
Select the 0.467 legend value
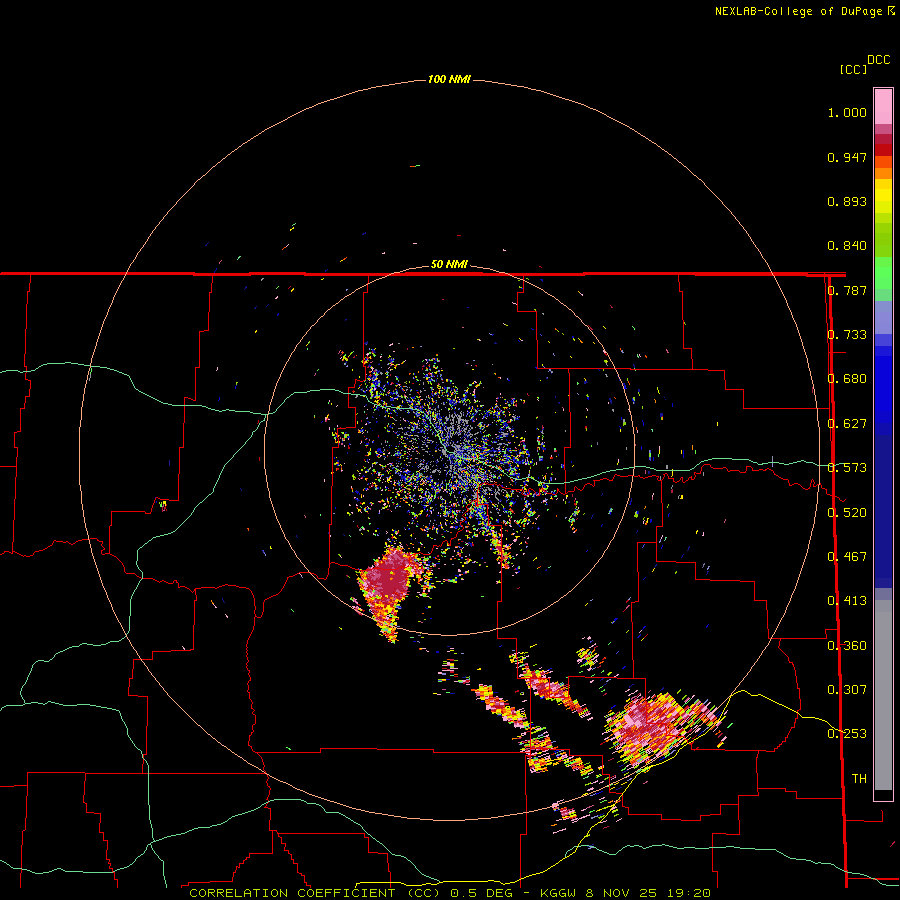[847, 557]
